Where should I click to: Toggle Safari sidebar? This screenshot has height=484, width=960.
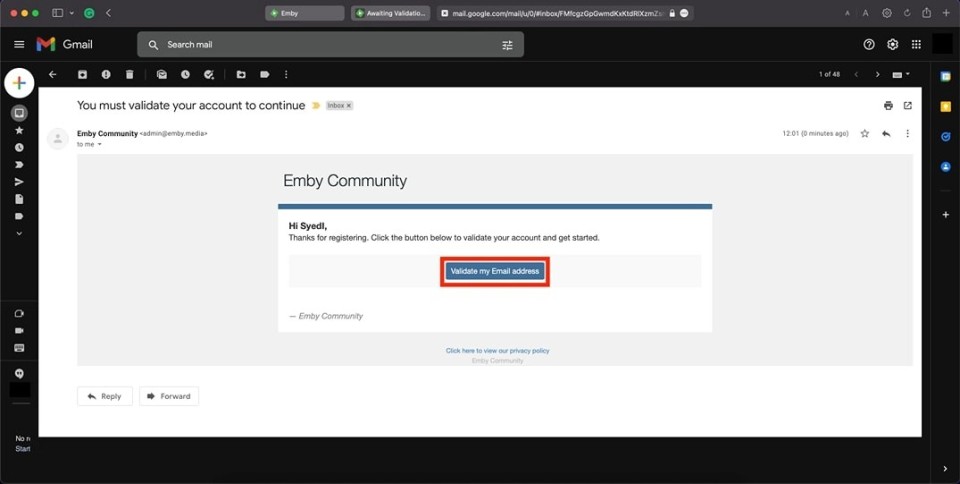click(58, 13)
